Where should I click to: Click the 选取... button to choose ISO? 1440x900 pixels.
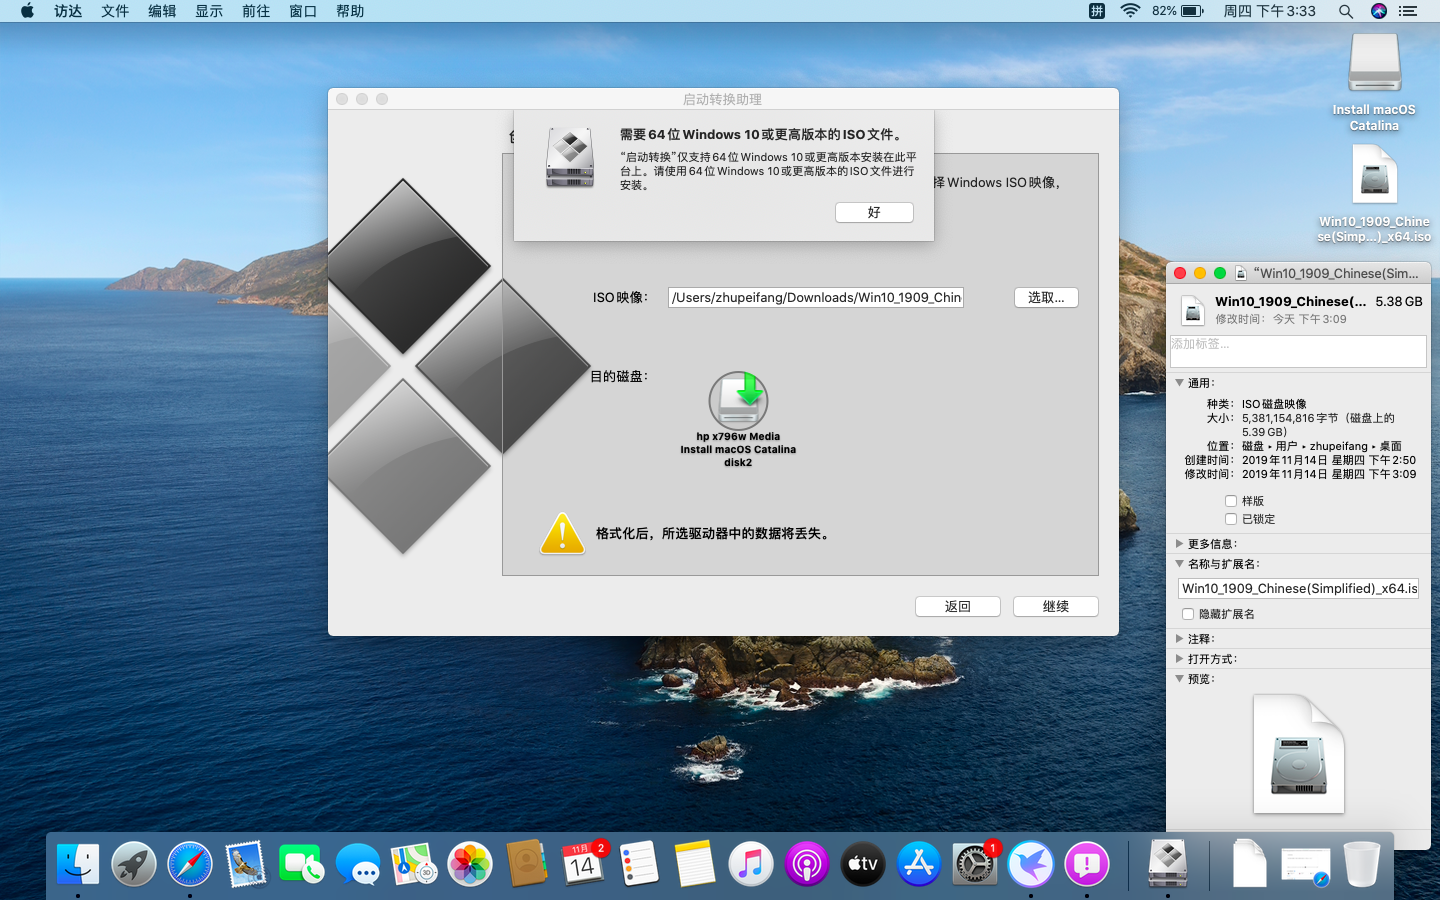coord(1046,297)
